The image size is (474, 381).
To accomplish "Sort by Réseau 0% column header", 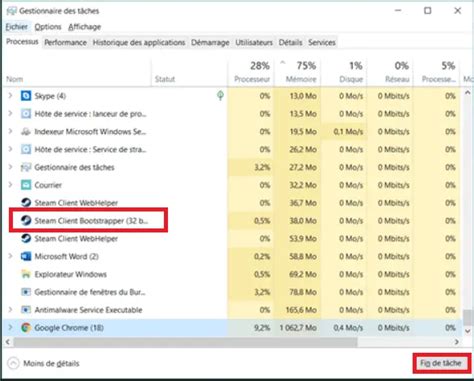I will click(x=390, y=72).
